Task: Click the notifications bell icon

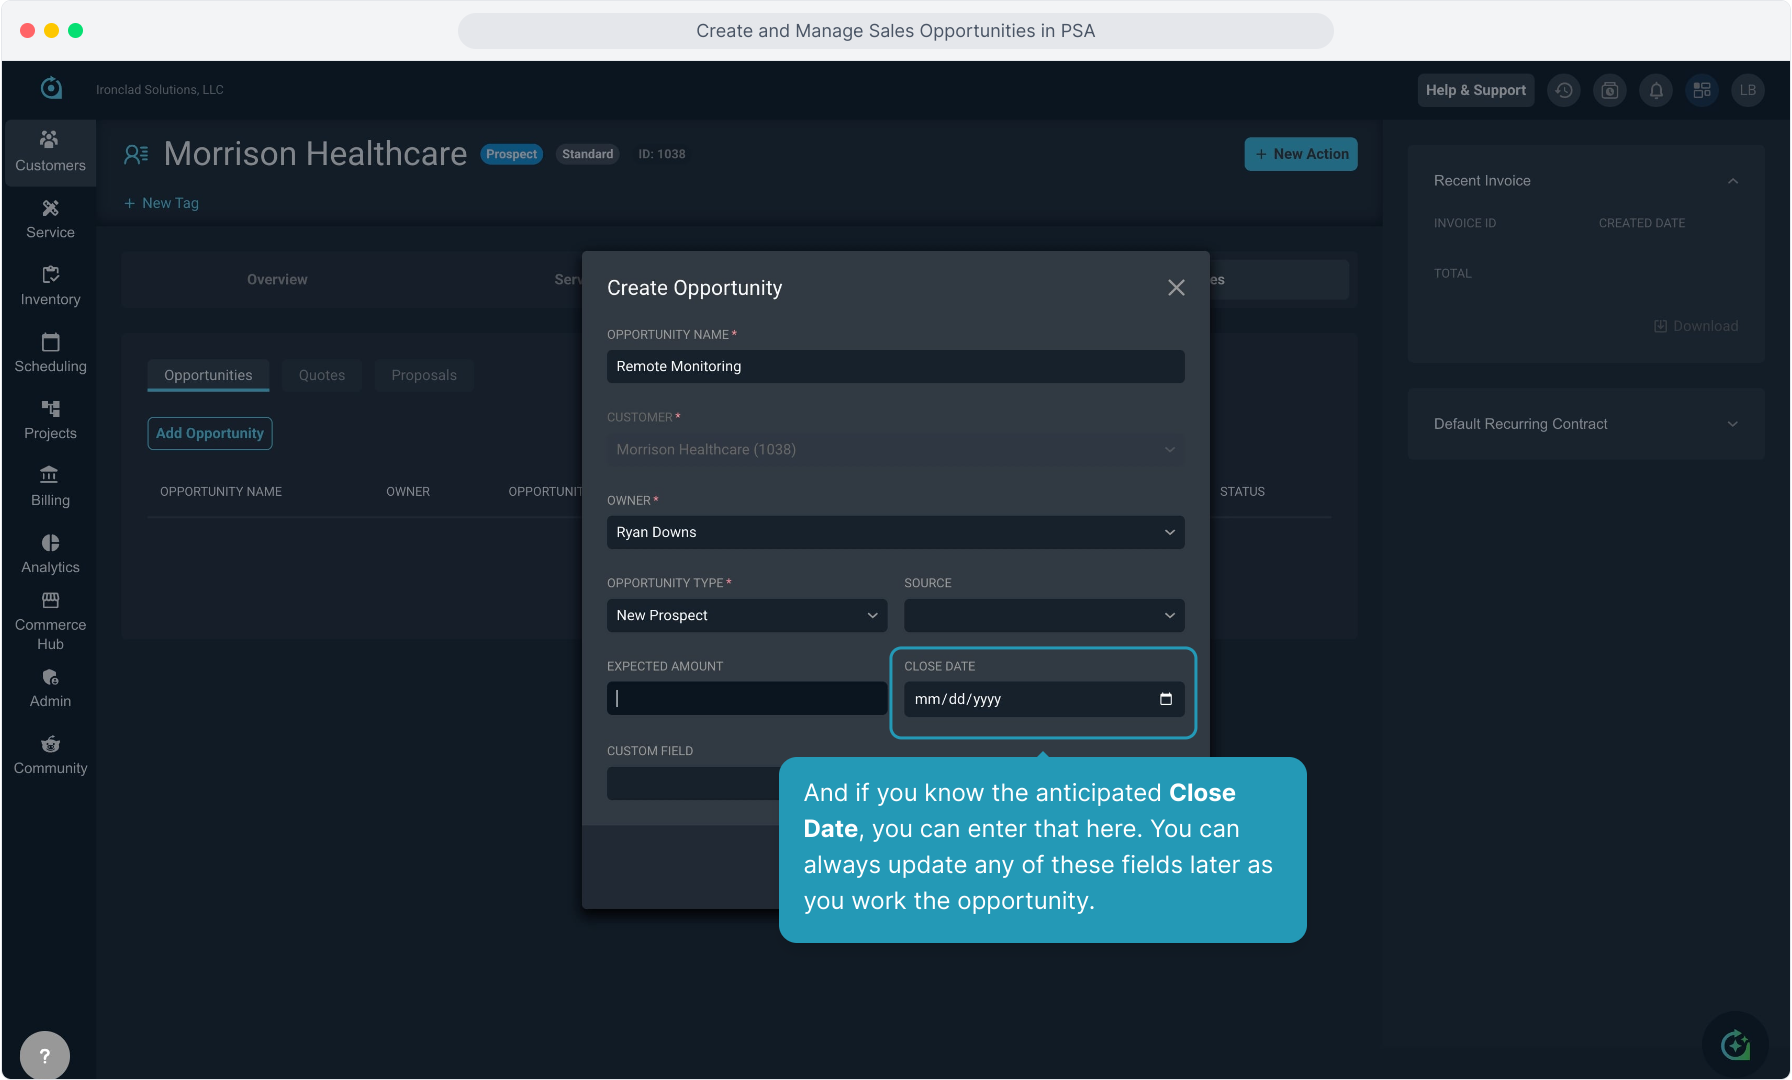Action: point(1656,90)
